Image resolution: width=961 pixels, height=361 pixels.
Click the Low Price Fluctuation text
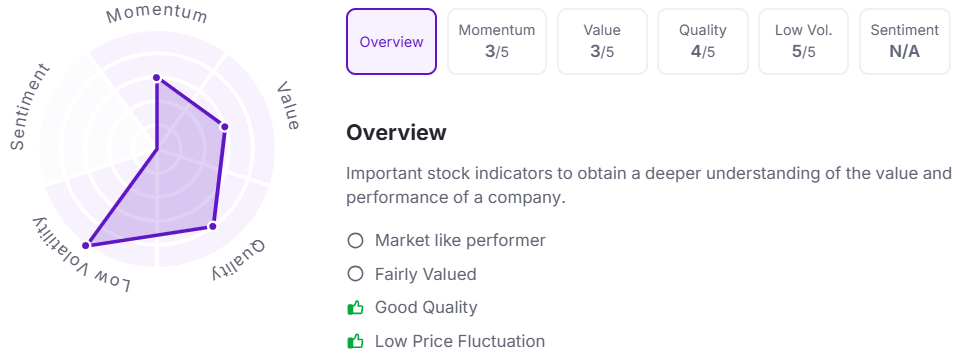tap(460, 341)
